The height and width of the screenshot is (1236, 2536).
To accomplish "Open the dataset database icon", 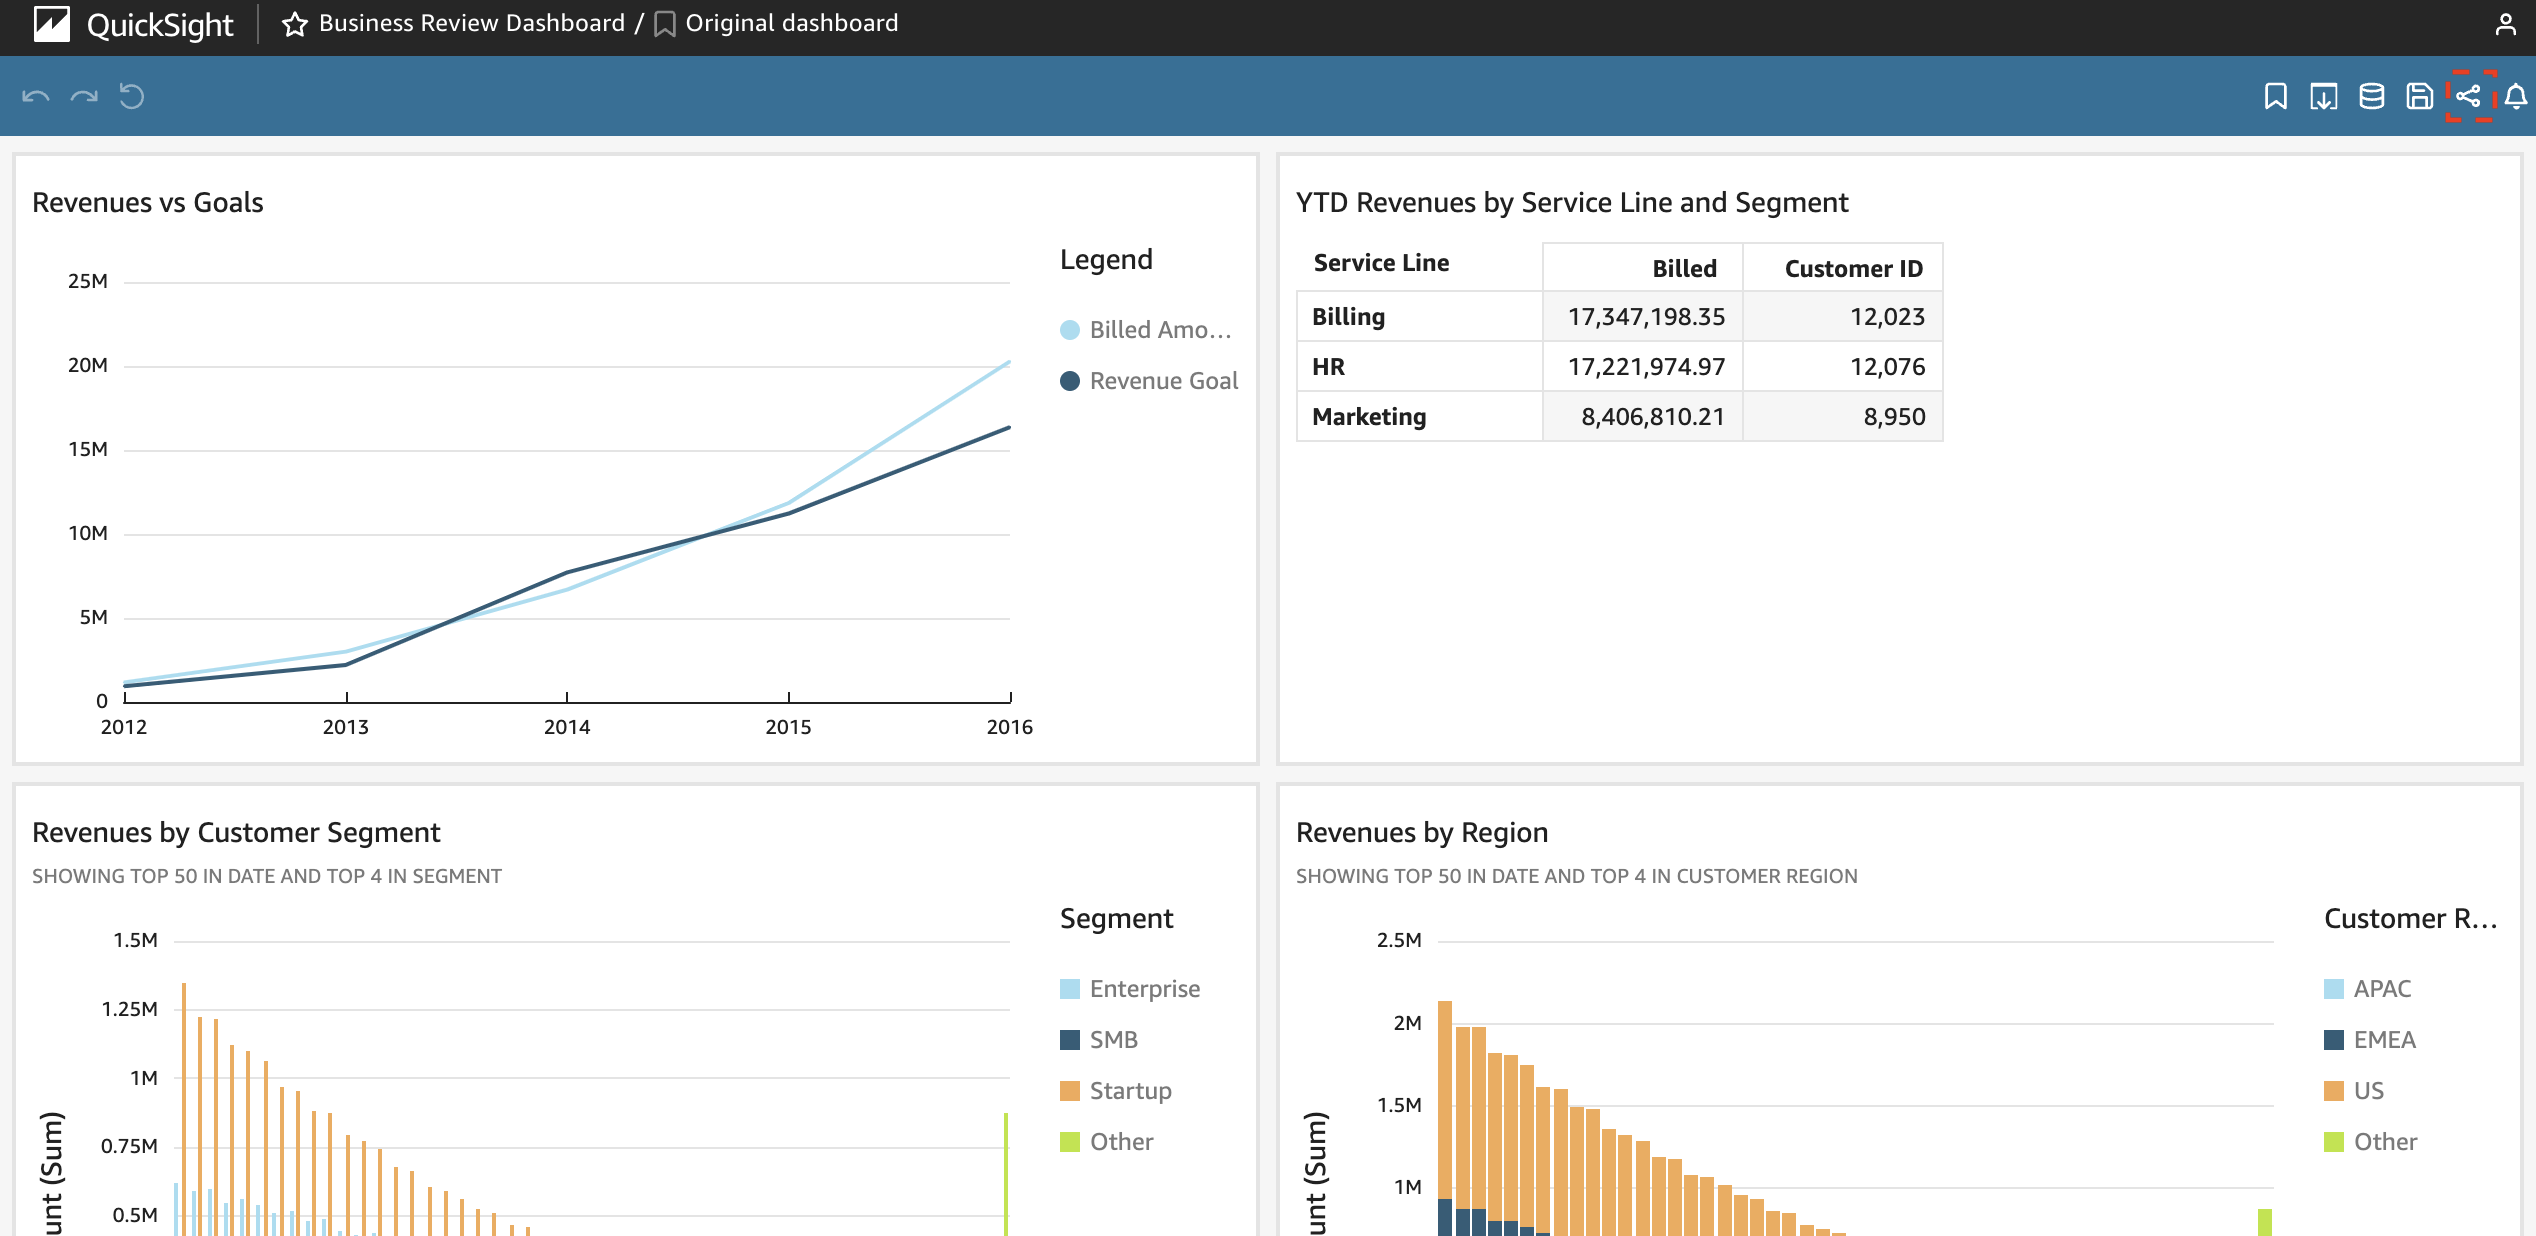I will click(x=2372, y=96).
